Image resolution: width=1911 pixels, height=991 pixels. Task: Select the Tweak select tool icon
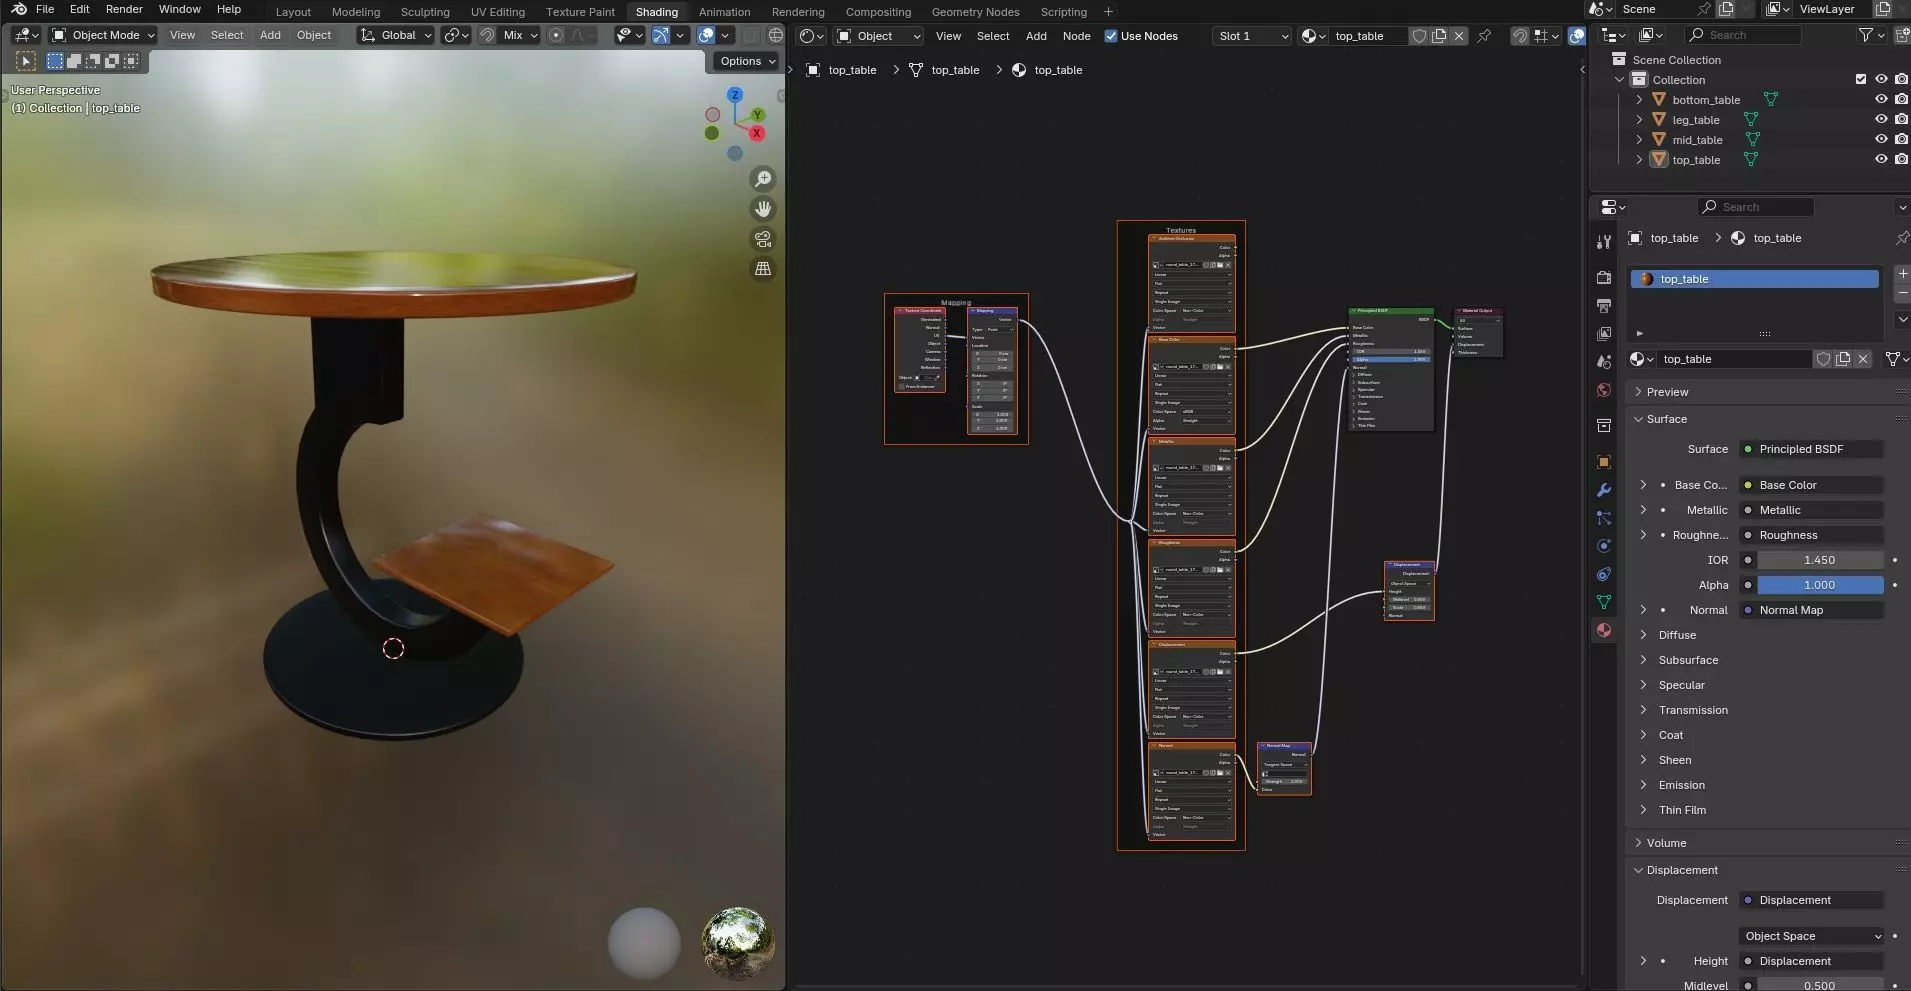(26, 61)
